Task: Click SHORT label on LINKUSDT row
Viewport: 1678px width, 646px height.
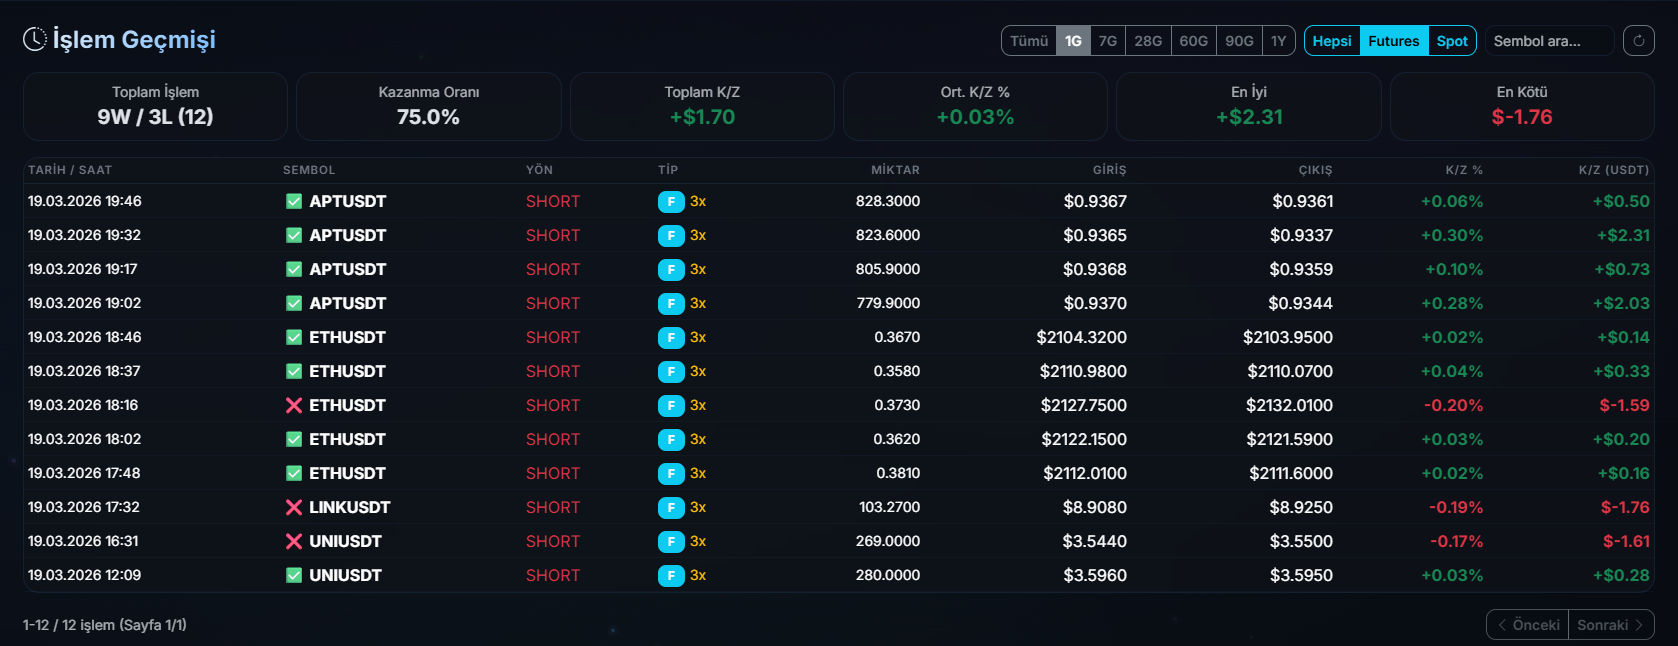Action: coord(553,507)
